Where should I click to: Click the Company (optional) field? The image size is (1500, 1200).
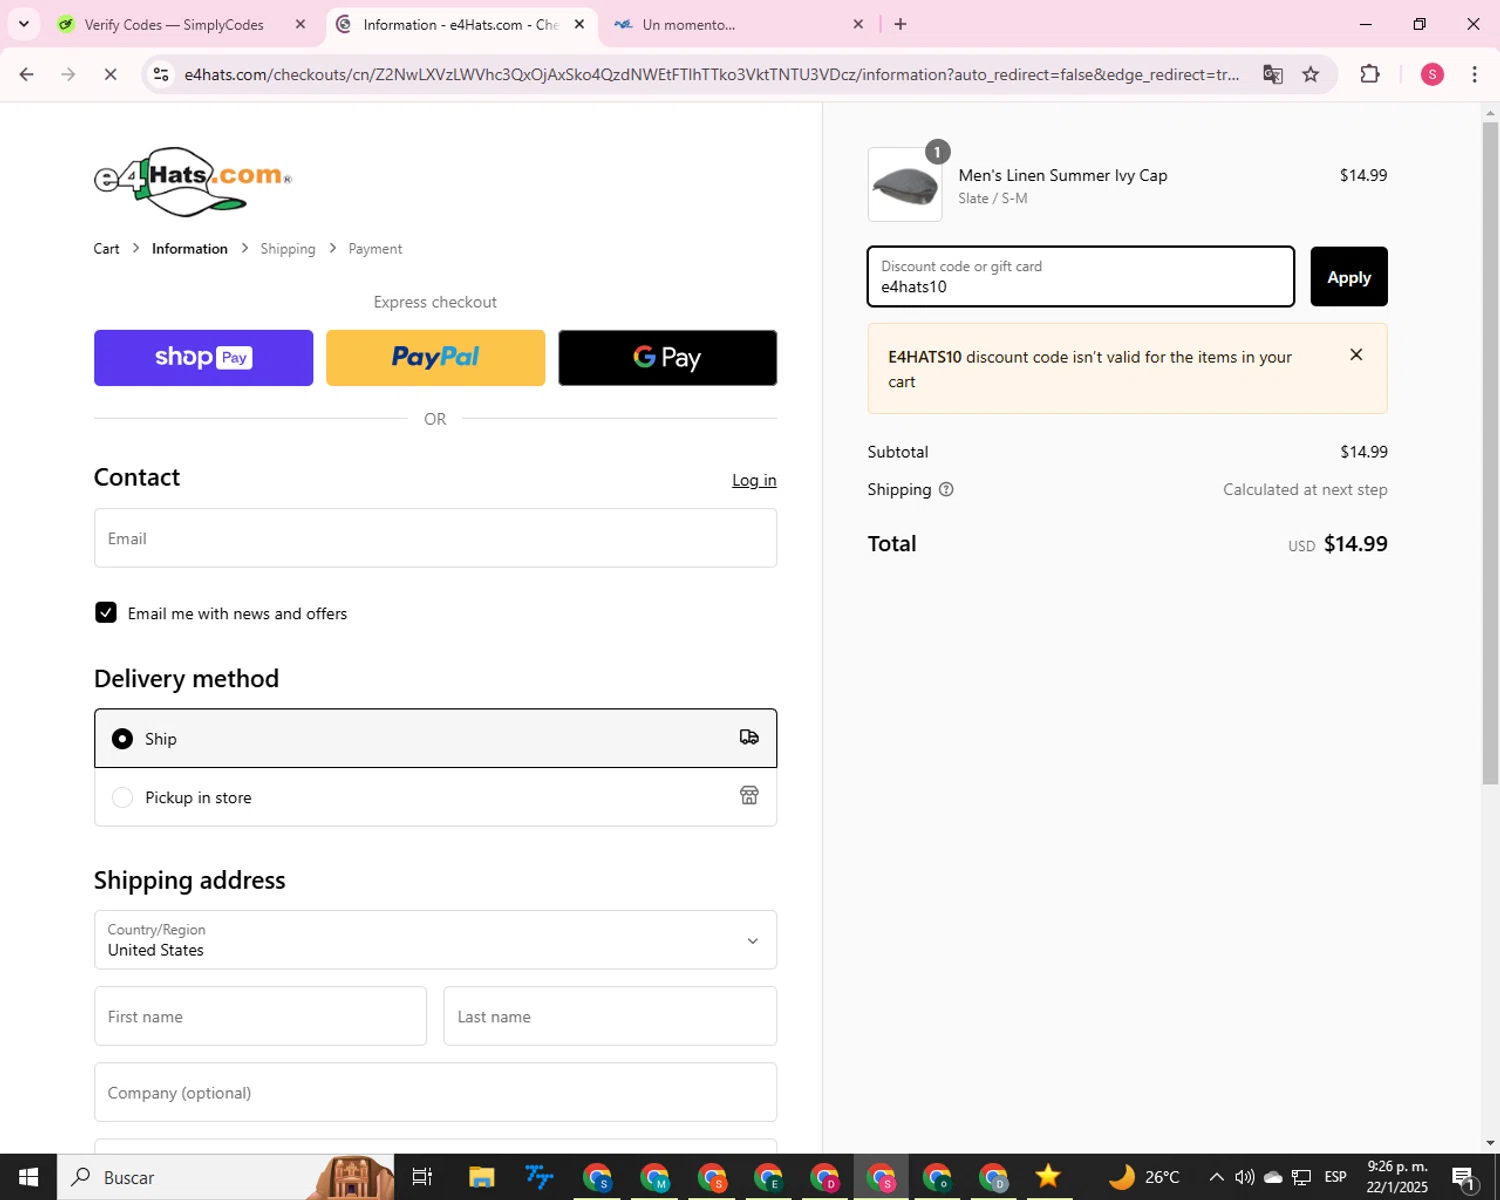435,1092
